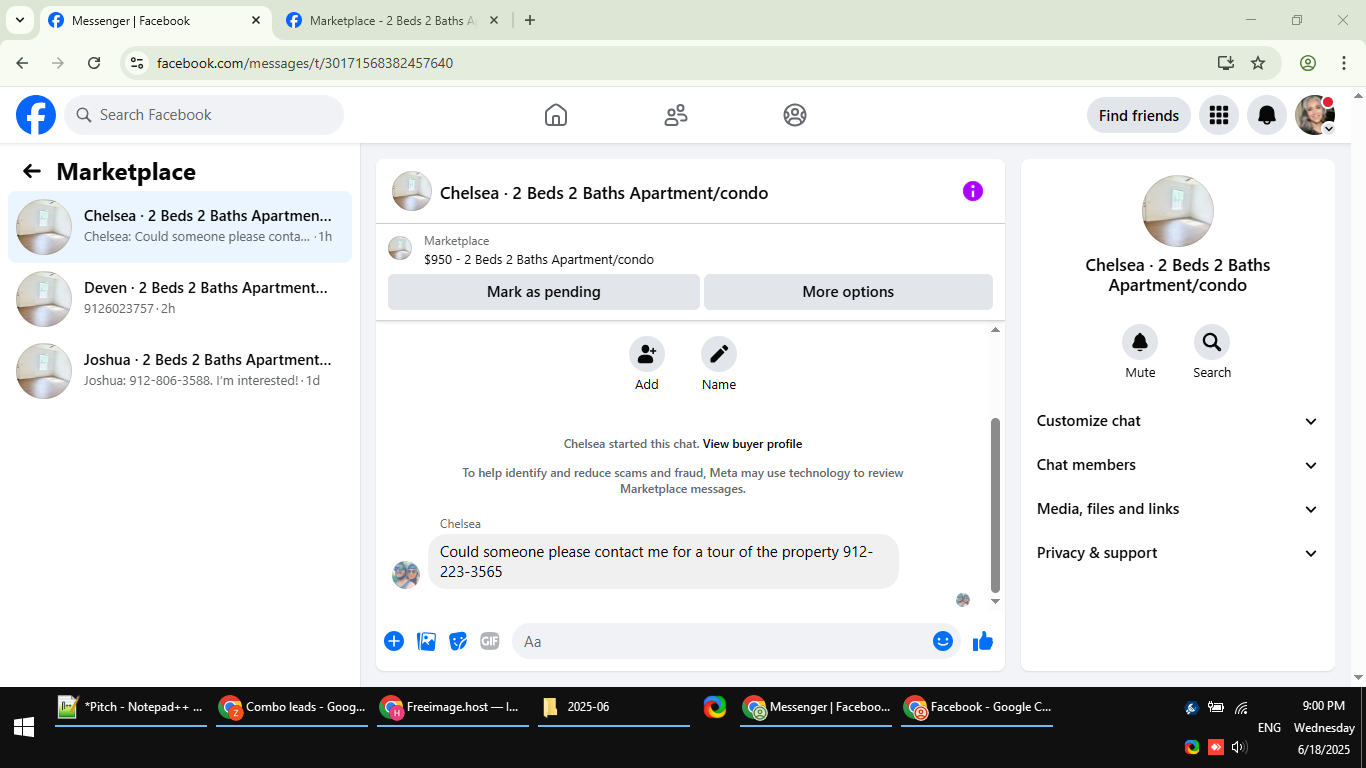This screenshot has width=1366, height=768.
Task: Open Chrome's three-dot menu
Action: point(1344,63)
